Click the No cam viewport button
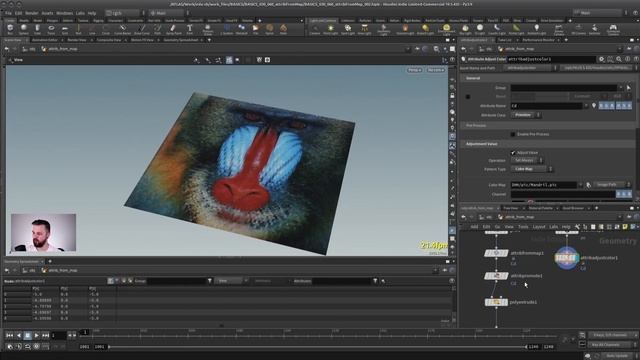 click(x=436, y=70)
